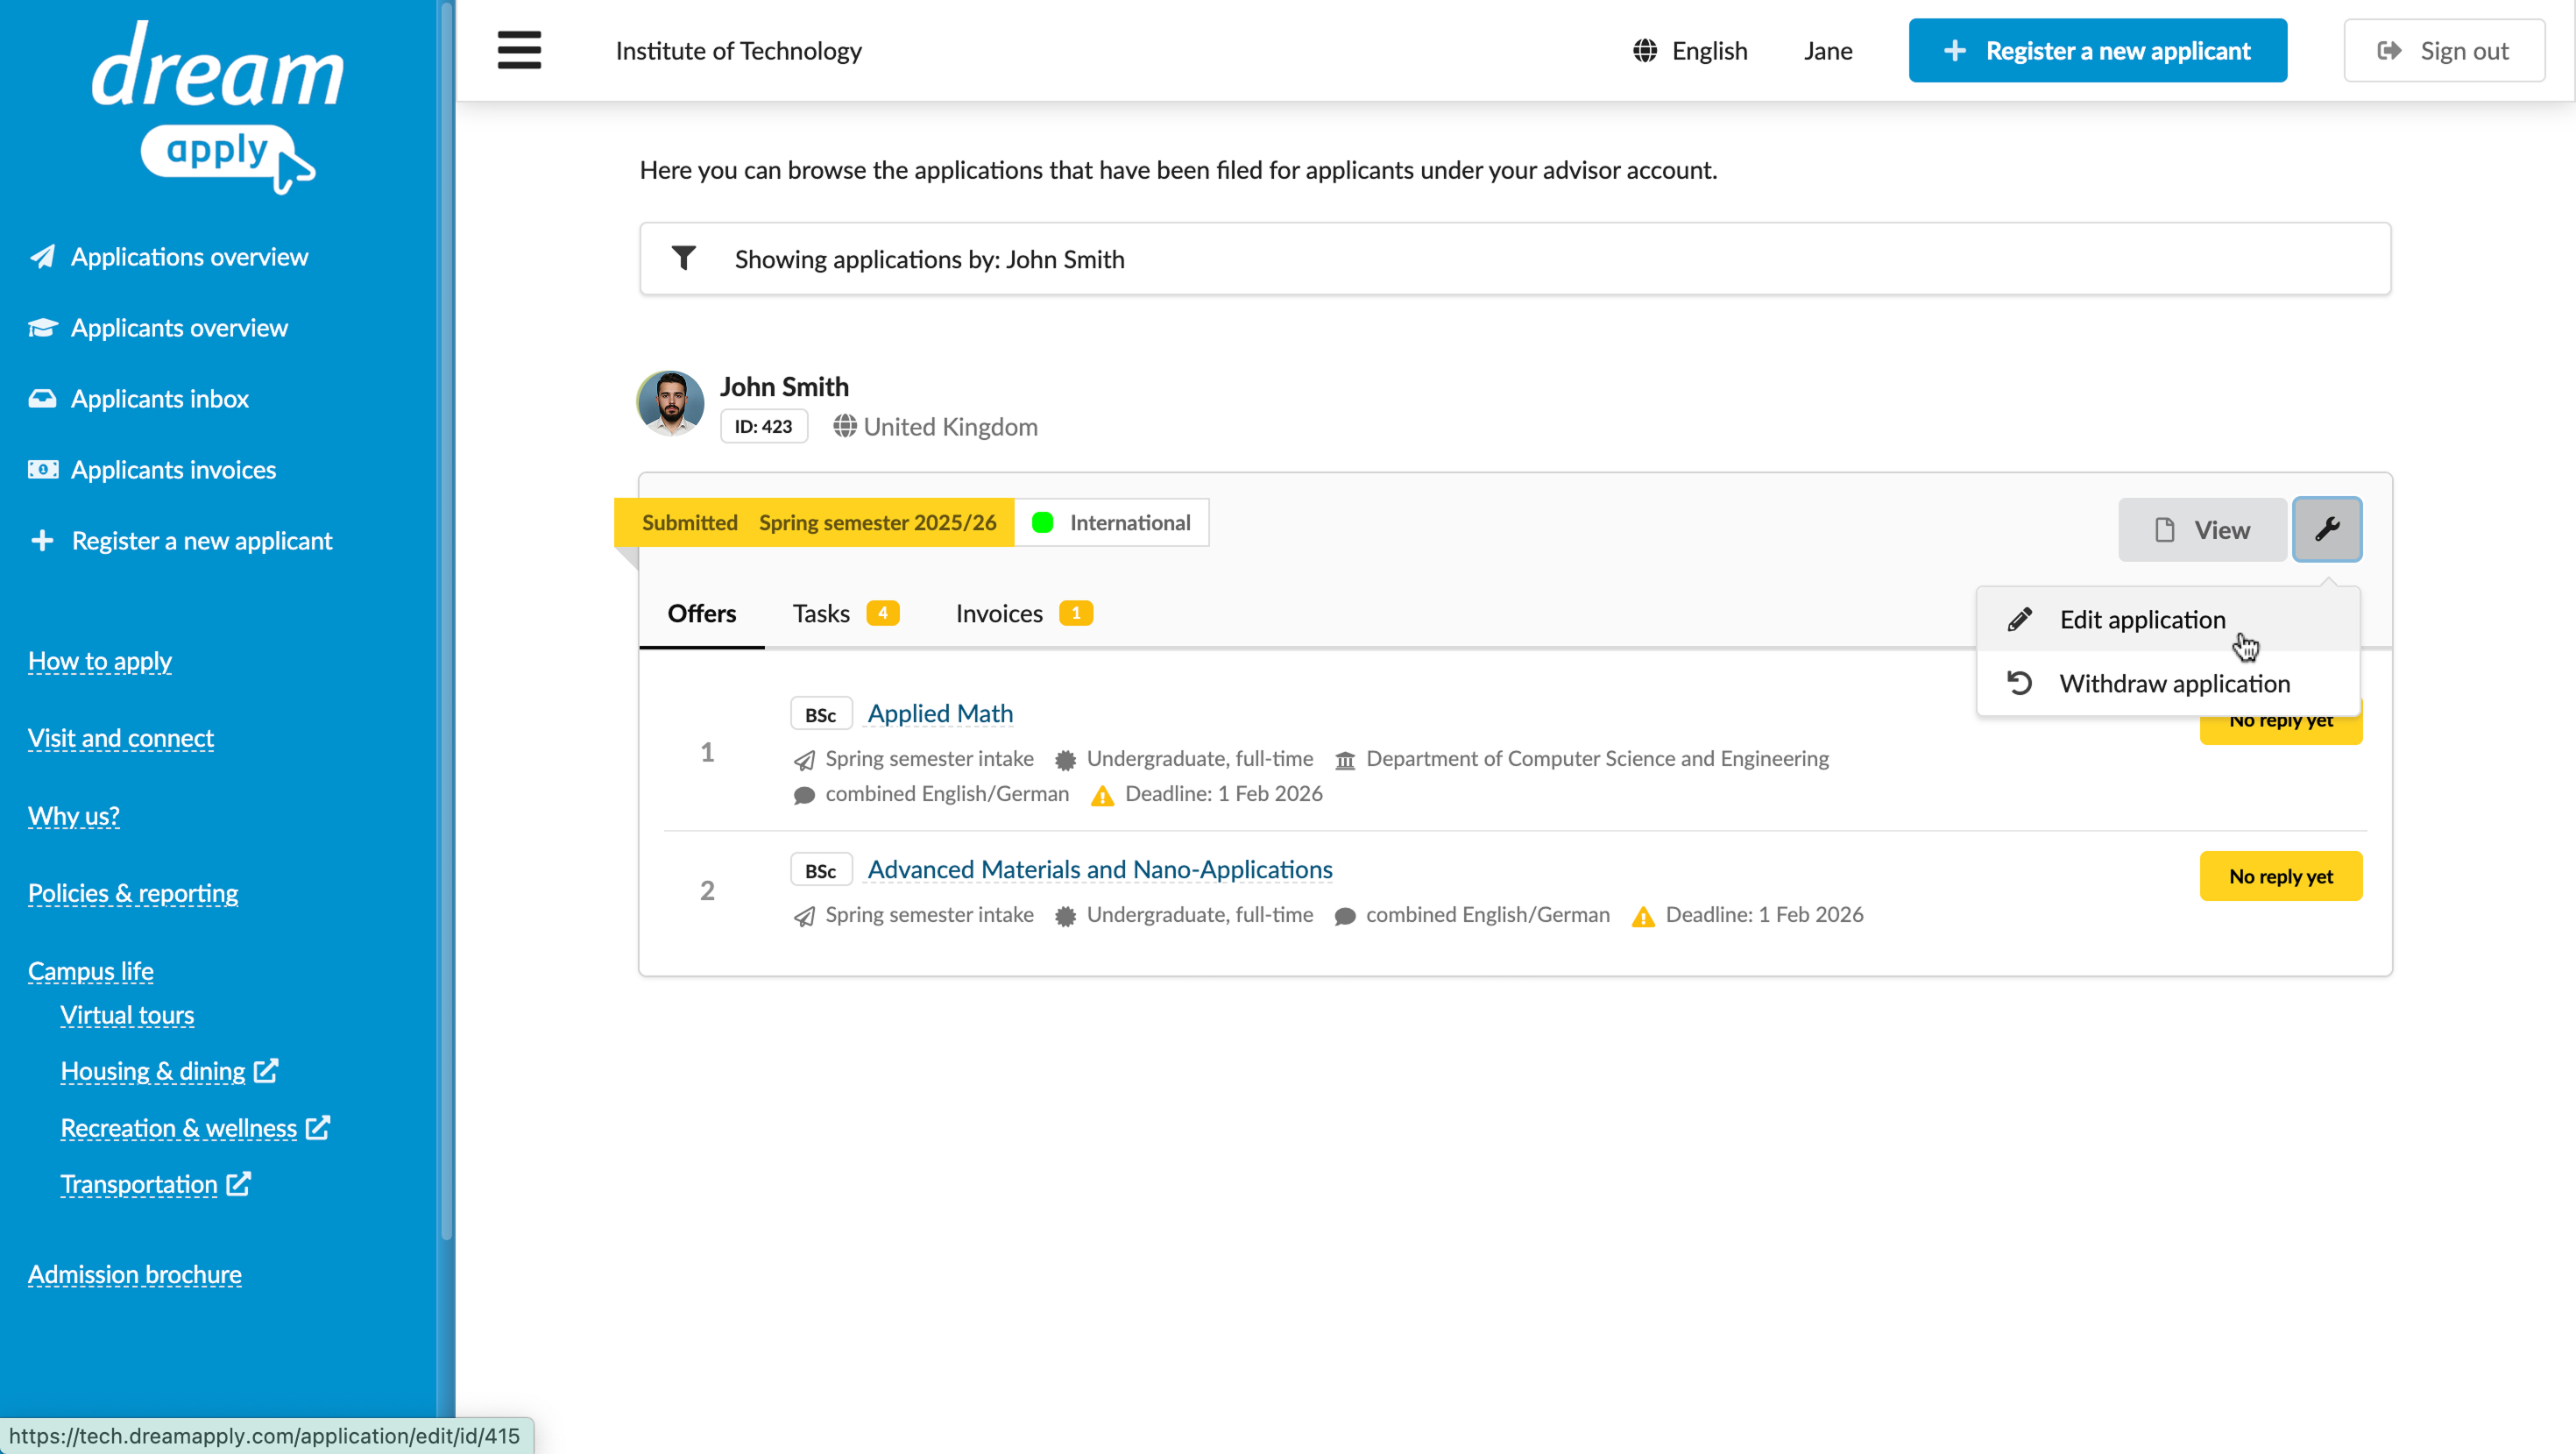Screen dimensions: 2576x1454
Task: Click the blue Register a new applicant button
Action: [x=2097, y=51]
